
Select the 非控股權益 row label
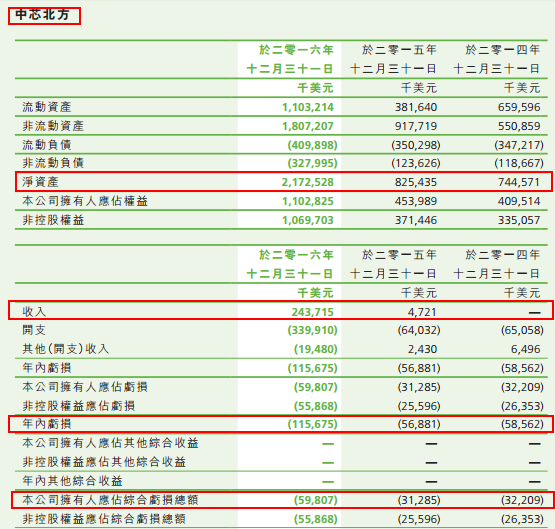(53, 220)
